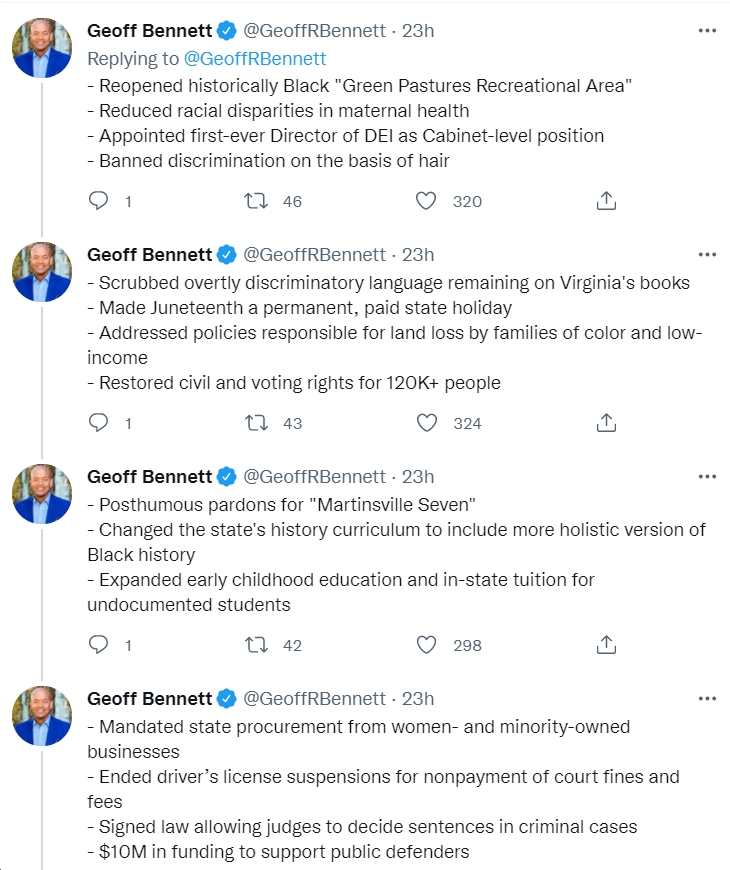The height and width of the screenshot is (870, 730).
Task: Share the Martinsville Seven tweet
Action: (x=606, y=645)
